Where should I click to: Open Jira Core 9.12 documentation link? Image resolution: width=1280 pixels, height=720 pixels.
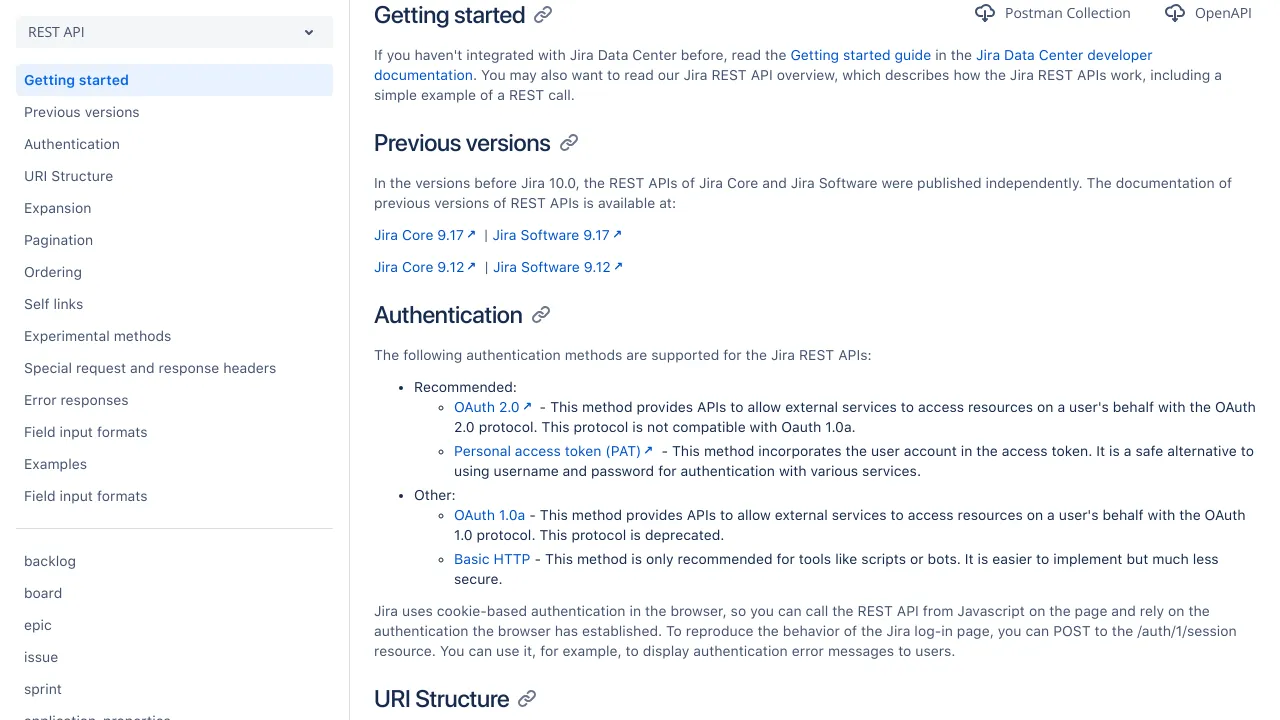tap(425, 267)
